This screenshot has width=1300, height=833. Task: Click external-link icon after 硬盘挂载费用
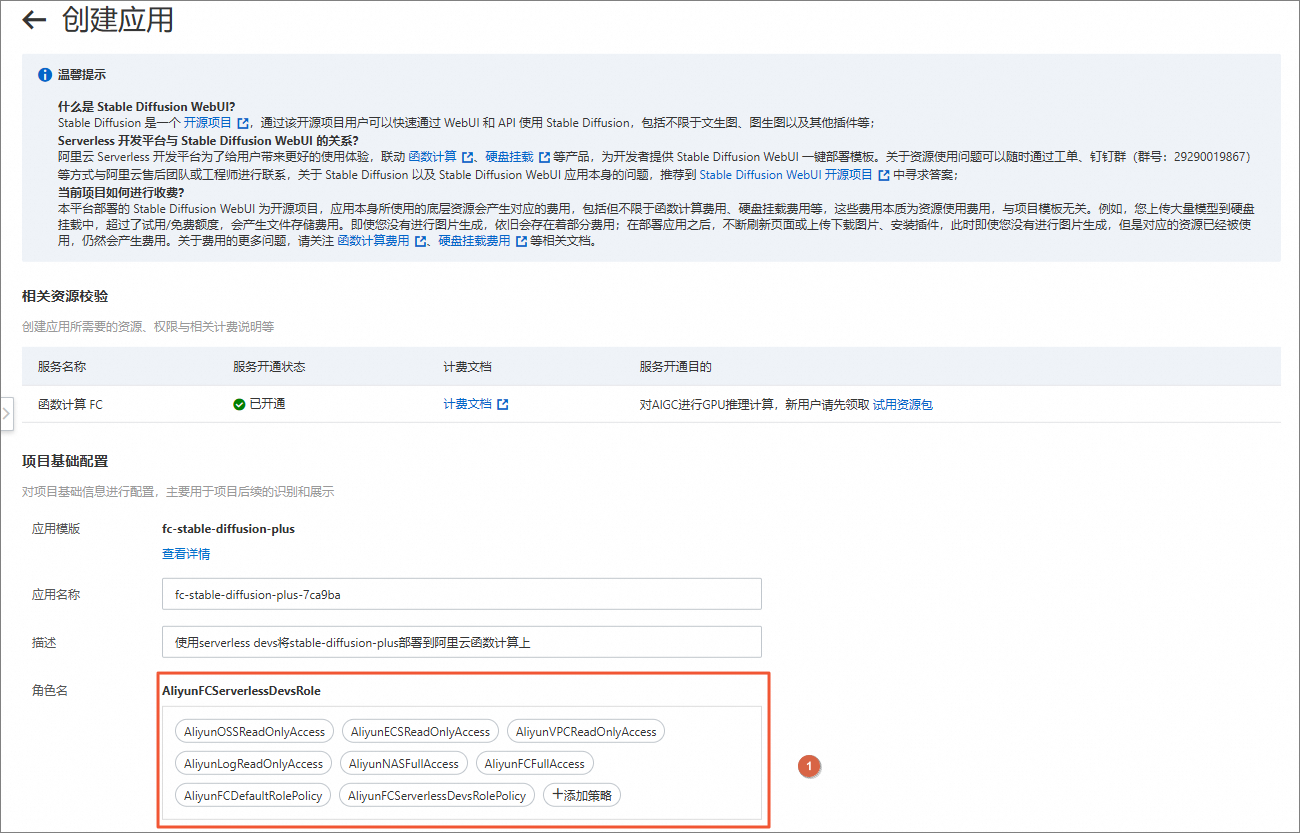[x=521, y=241]
